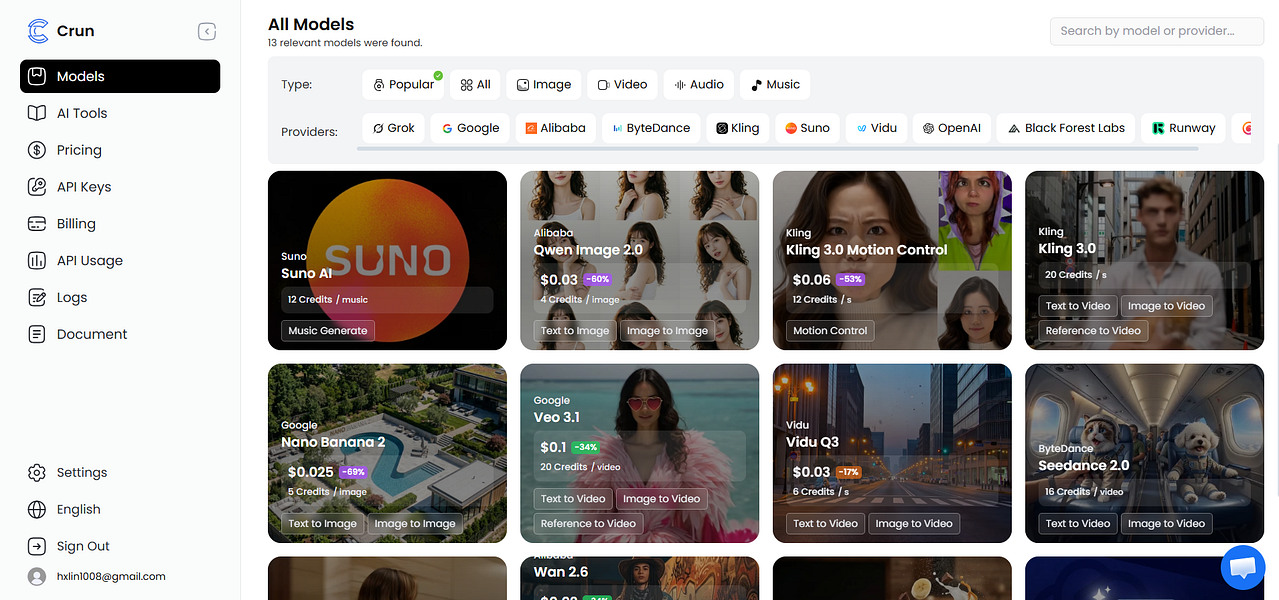Open the Suno AI model card

[x=387, y=260]
